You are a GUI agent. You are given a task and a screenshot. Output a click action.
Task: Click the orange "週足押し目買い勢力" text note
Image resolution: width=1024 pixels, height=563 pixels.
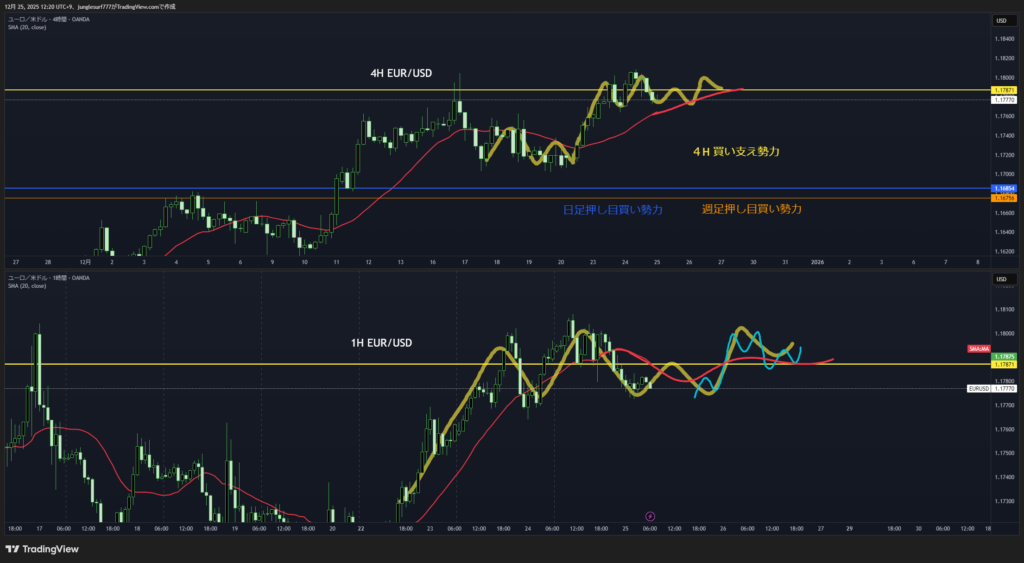751,209
